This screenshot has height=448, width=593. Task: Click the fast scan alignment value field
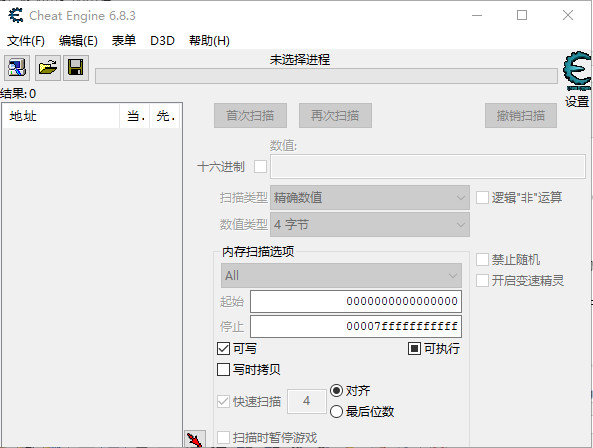[x=307, y=401]
